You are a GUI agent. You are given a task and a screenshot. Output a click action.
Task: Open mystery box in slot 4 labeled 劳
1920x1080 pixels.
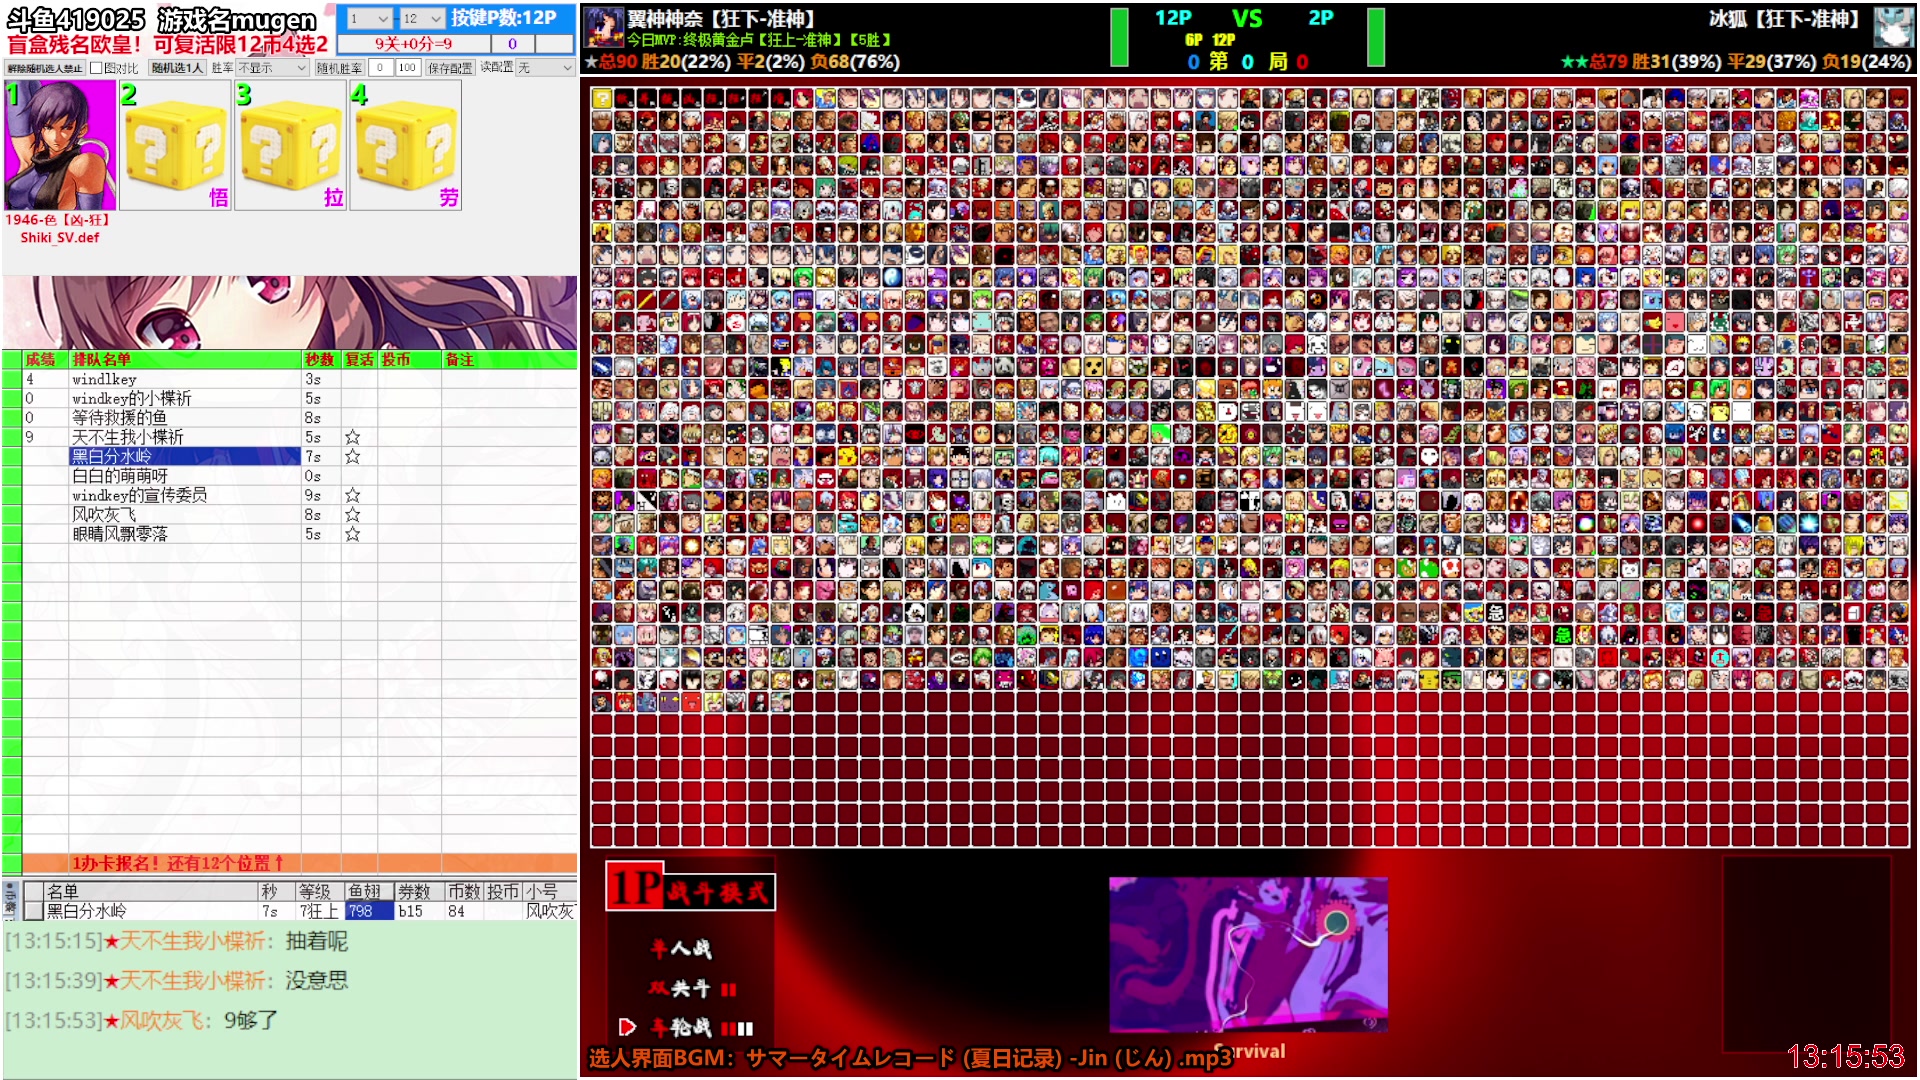click(405, 145)
